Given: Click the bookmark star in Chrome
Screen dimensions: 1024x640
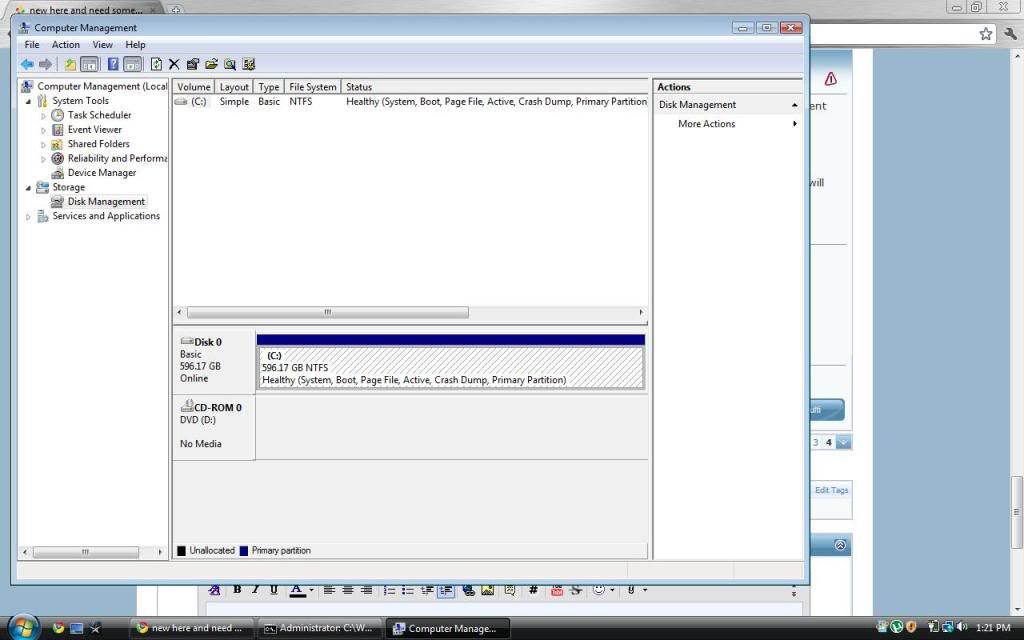Looking at the screenshot, I should pos(985,34).
